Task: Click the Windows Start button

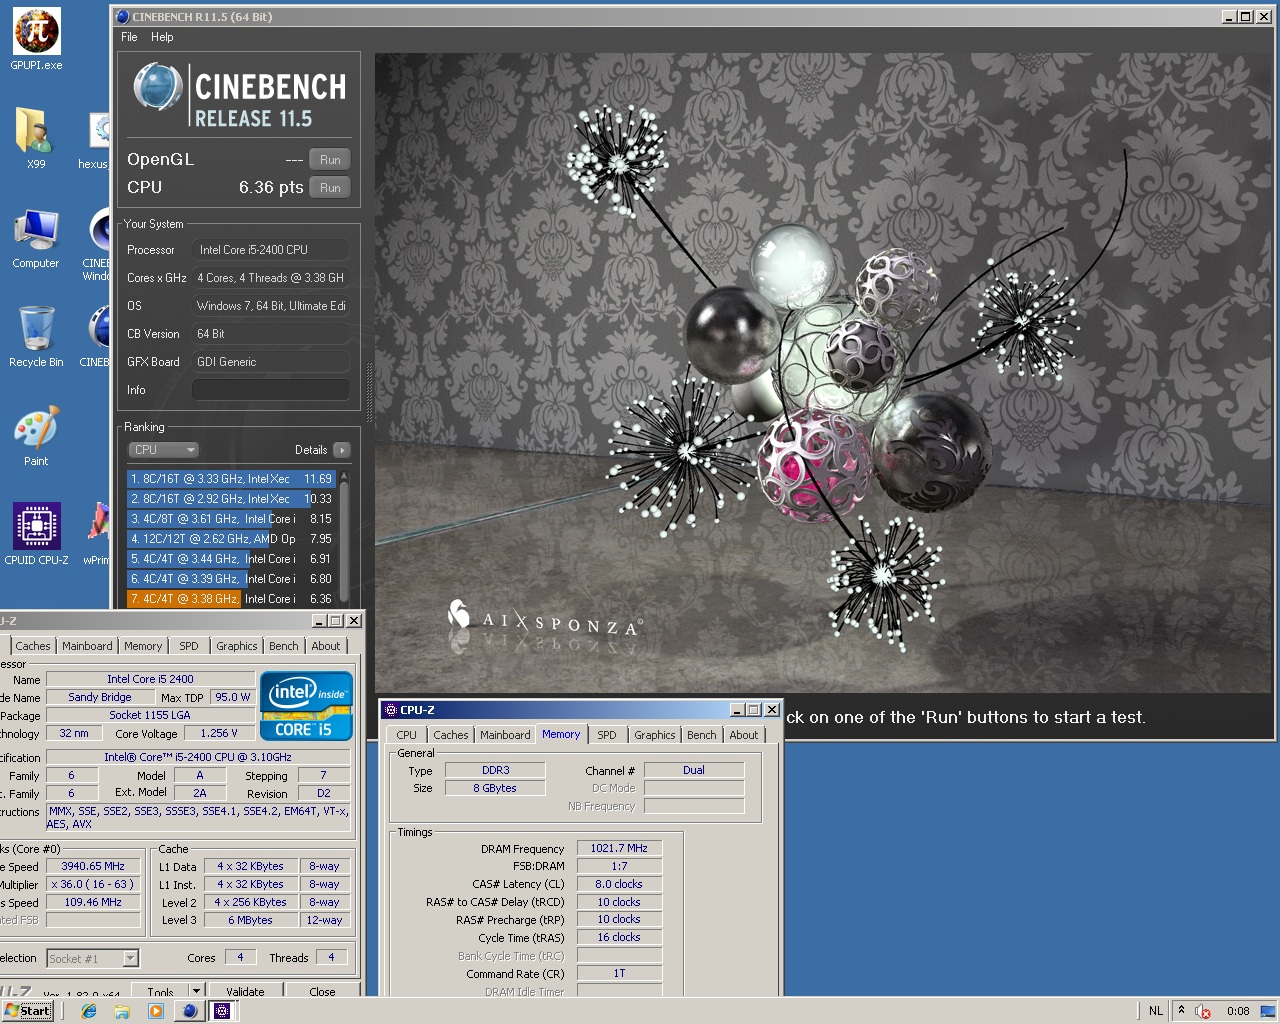Action: click(28, 1011)
